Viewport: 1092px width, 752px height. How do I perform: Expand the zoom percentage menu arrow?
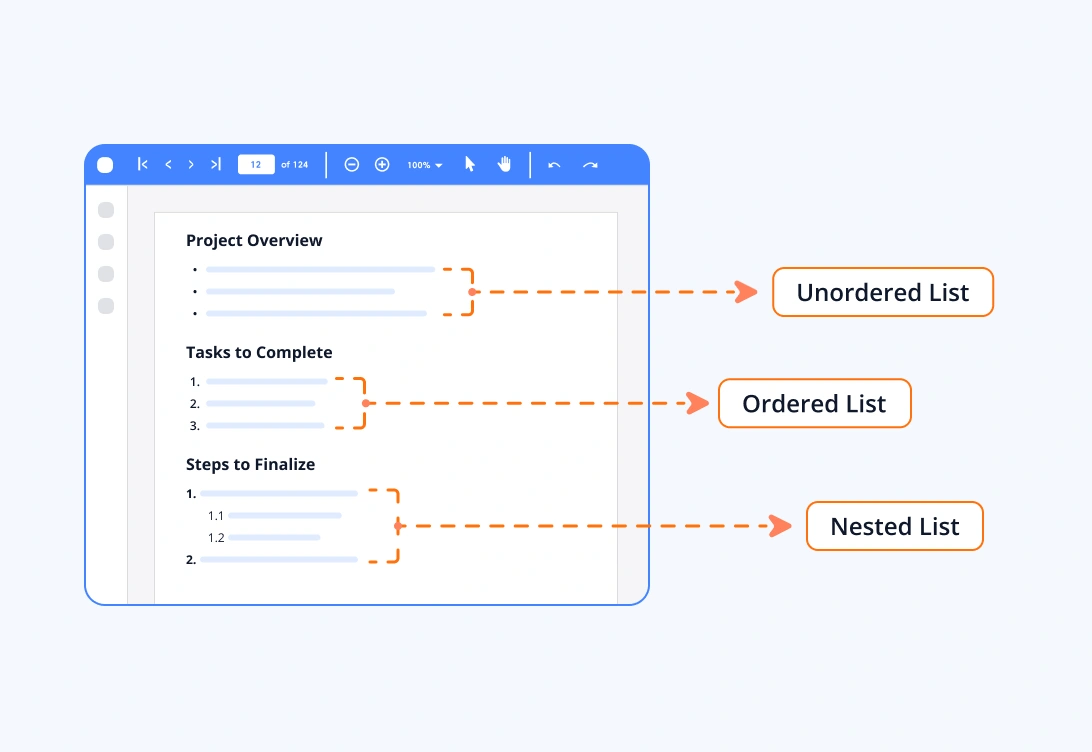point(438,164)
